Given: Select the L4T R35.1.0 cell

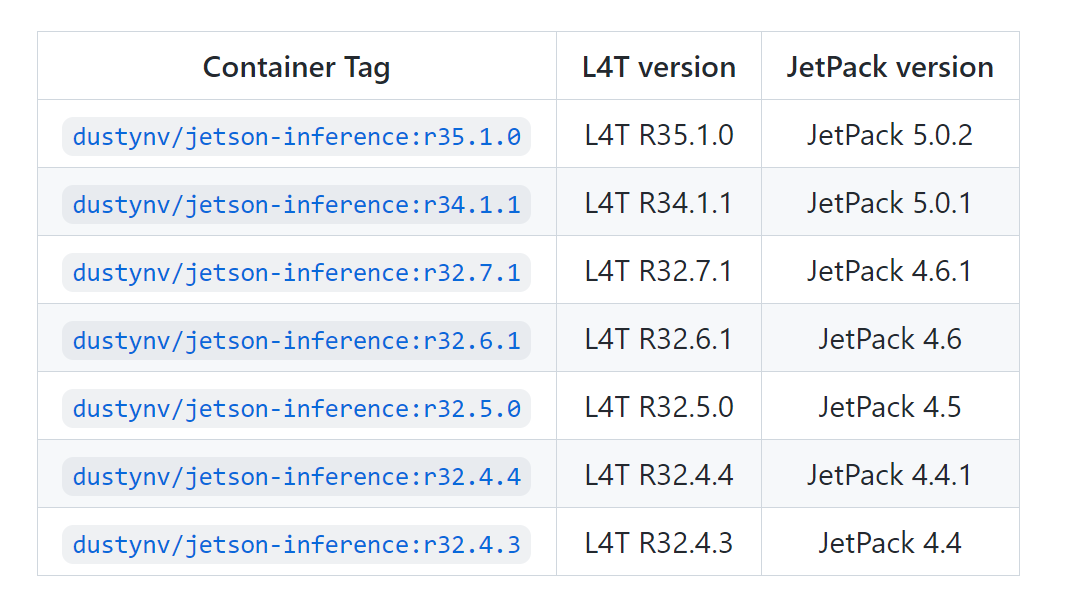Looking at the screenshot, I should click(x=659, y=135).
